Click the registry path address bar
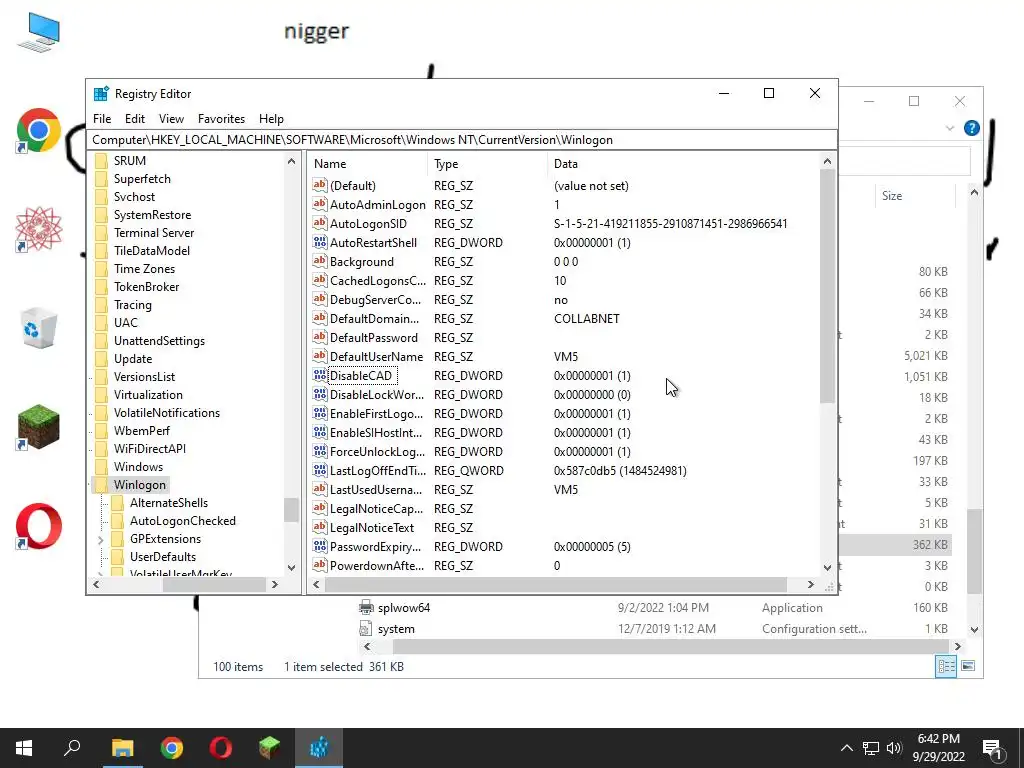The width and height of the screenshot is (1024, 768). pyautogui.click(x=462, y=140)
